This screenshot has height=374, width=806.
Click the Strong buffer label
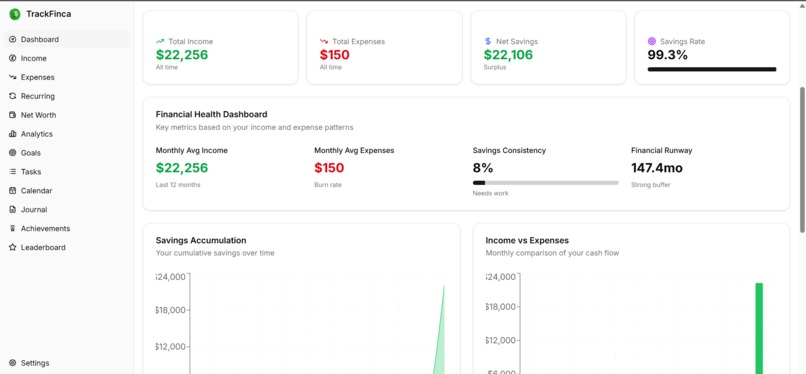tap(651, 184)
